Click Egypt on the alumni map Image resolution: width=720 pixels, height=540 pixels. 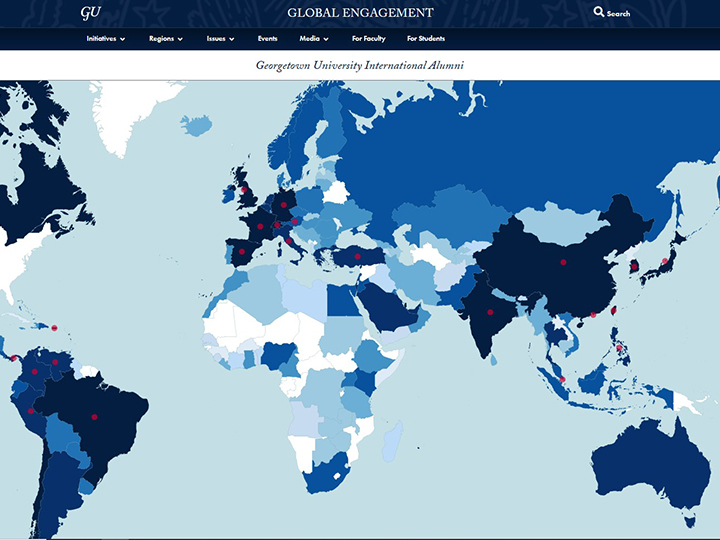tap(342, 301)
